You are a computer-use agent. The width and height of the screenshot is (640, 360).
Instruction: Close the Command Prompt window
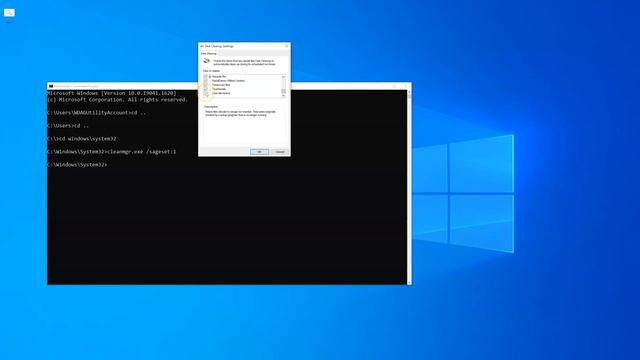tap(405, 86)
